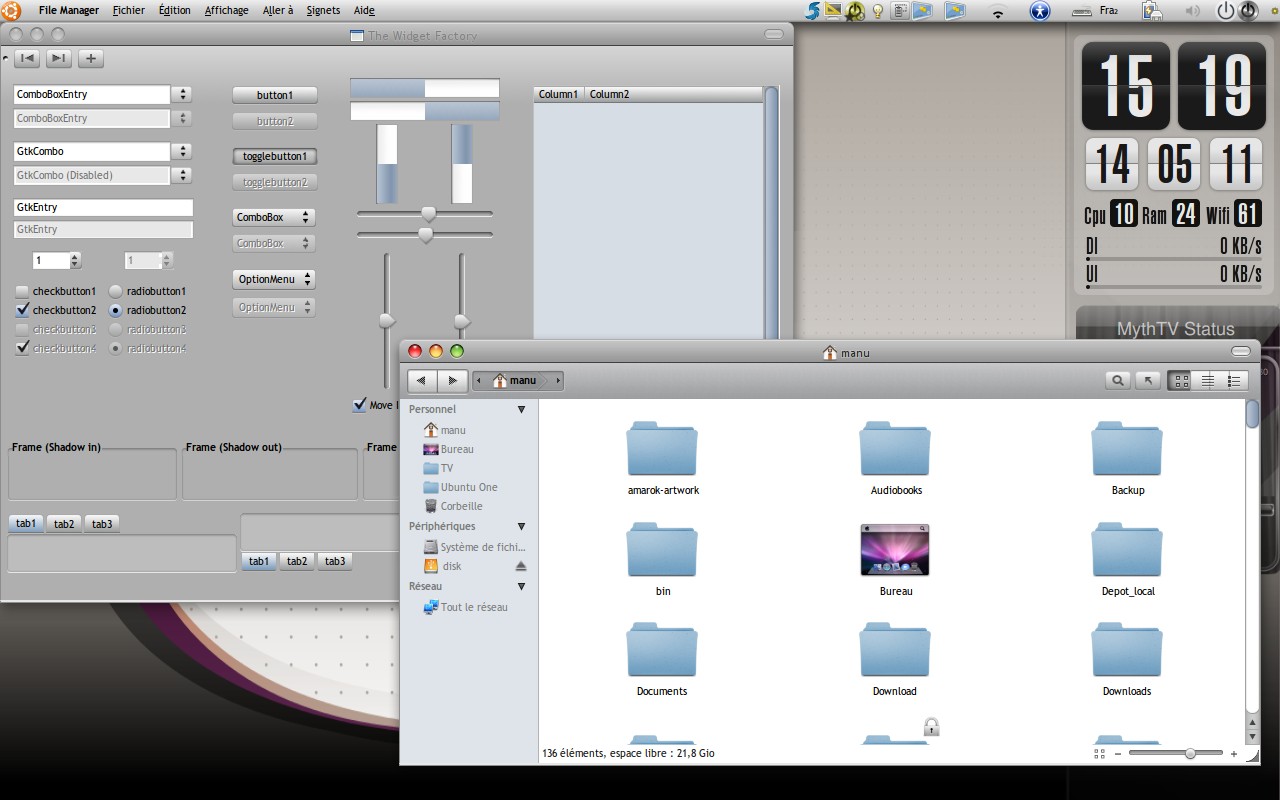Click the zoom slider in file manager status bar

(x=1176, y=753)
